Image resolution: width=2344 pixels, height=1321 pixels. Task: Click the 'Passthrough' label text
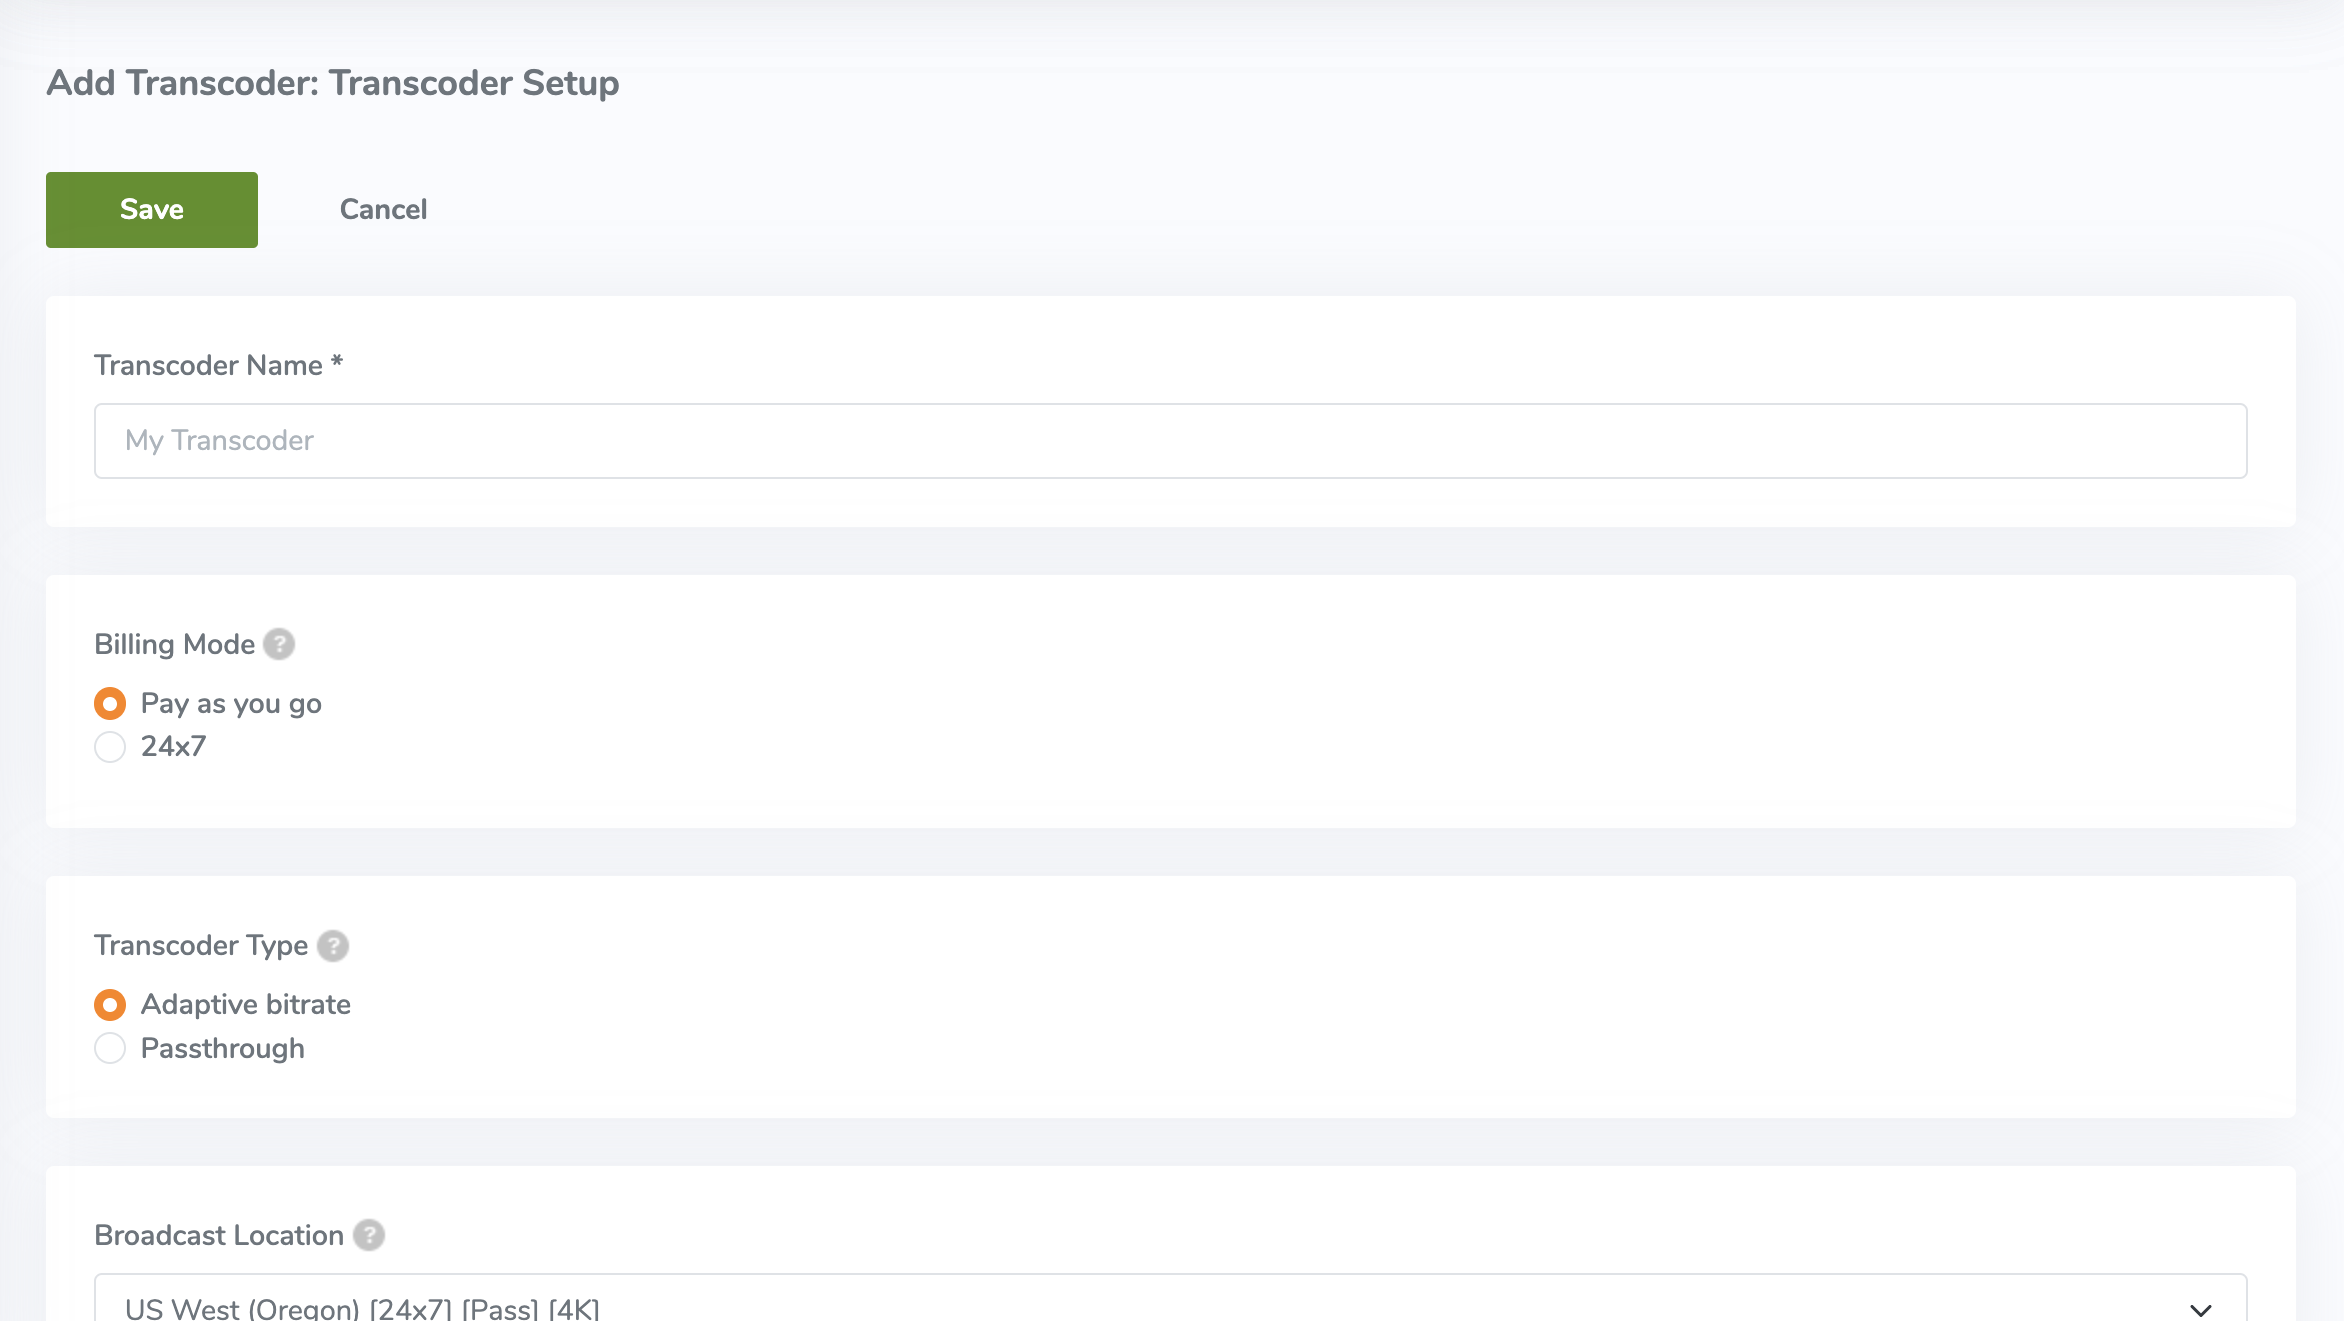(222, 1048)
